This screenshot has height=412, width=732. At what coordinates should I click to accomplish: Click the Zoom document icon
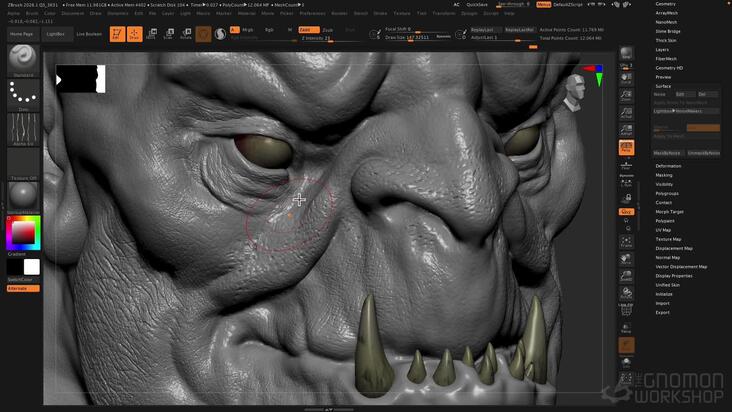pos(626,96)
